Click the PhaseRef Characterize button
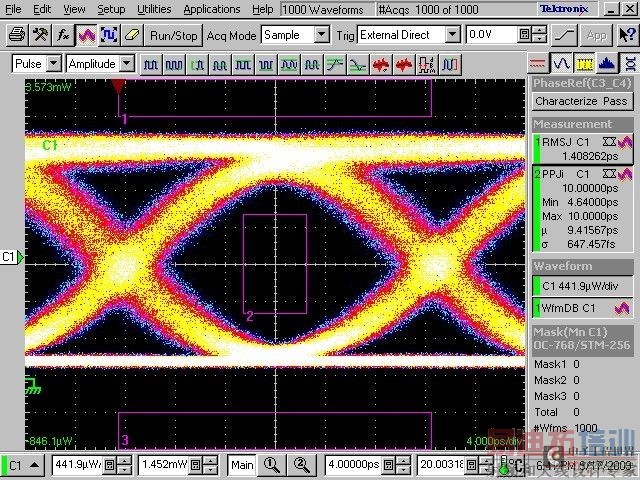The height and width of the screenshot is (480, 640). coord(583,101)
